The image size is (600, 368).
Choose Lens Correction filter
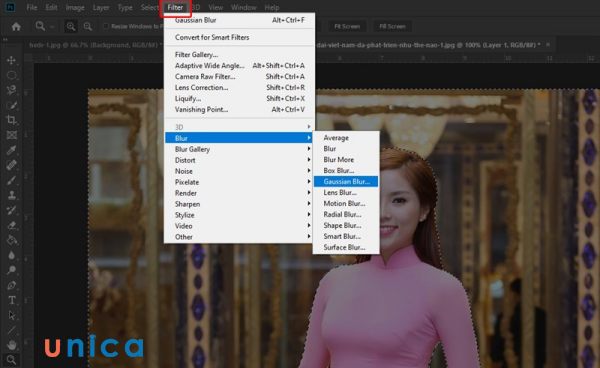click(x=240, y=88)
